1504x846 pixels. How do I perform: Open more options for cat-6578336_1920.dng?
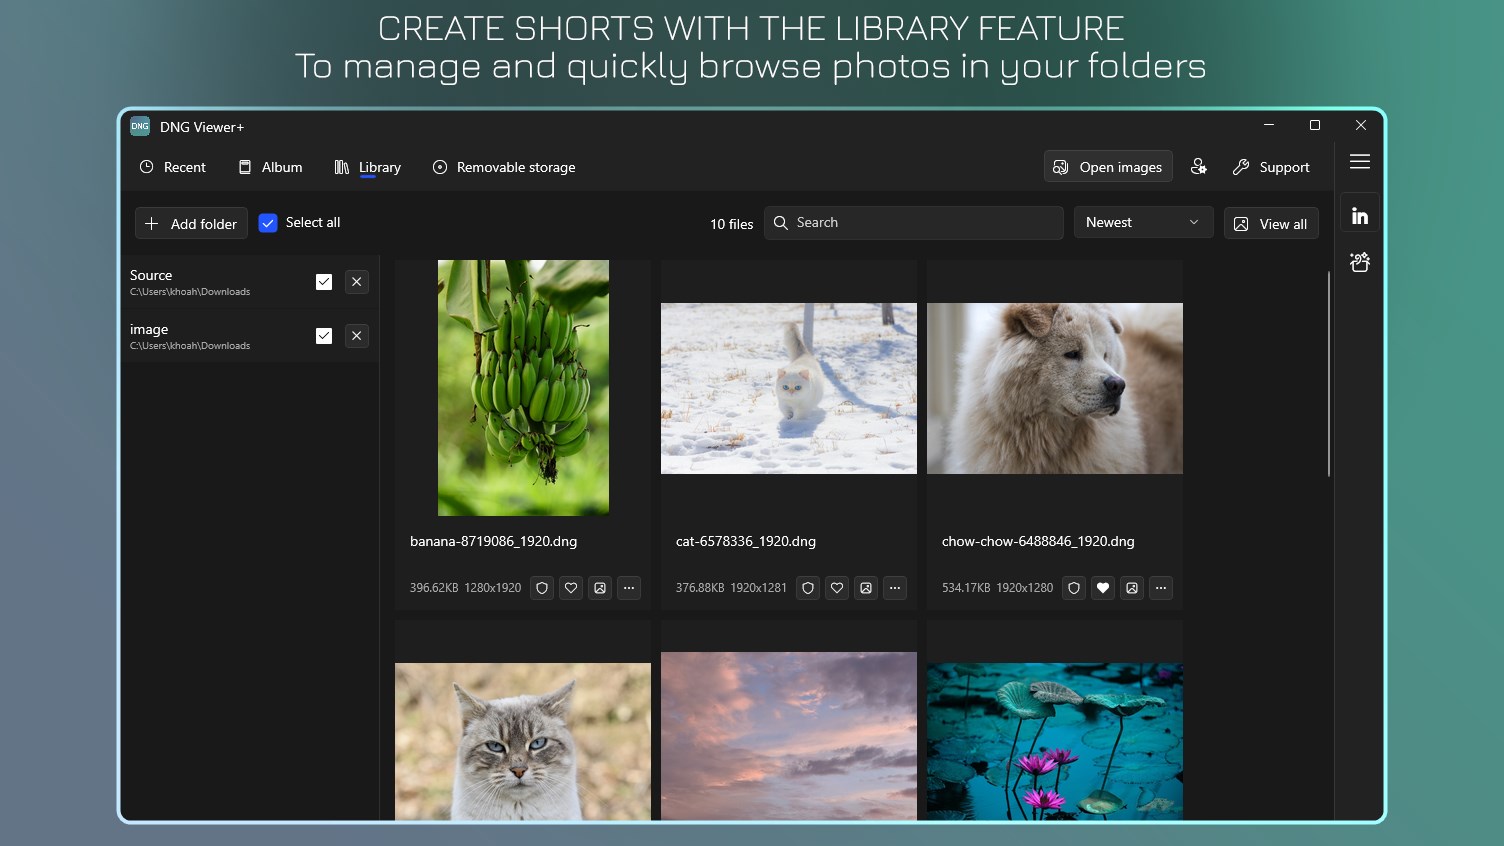coord(895,588)
